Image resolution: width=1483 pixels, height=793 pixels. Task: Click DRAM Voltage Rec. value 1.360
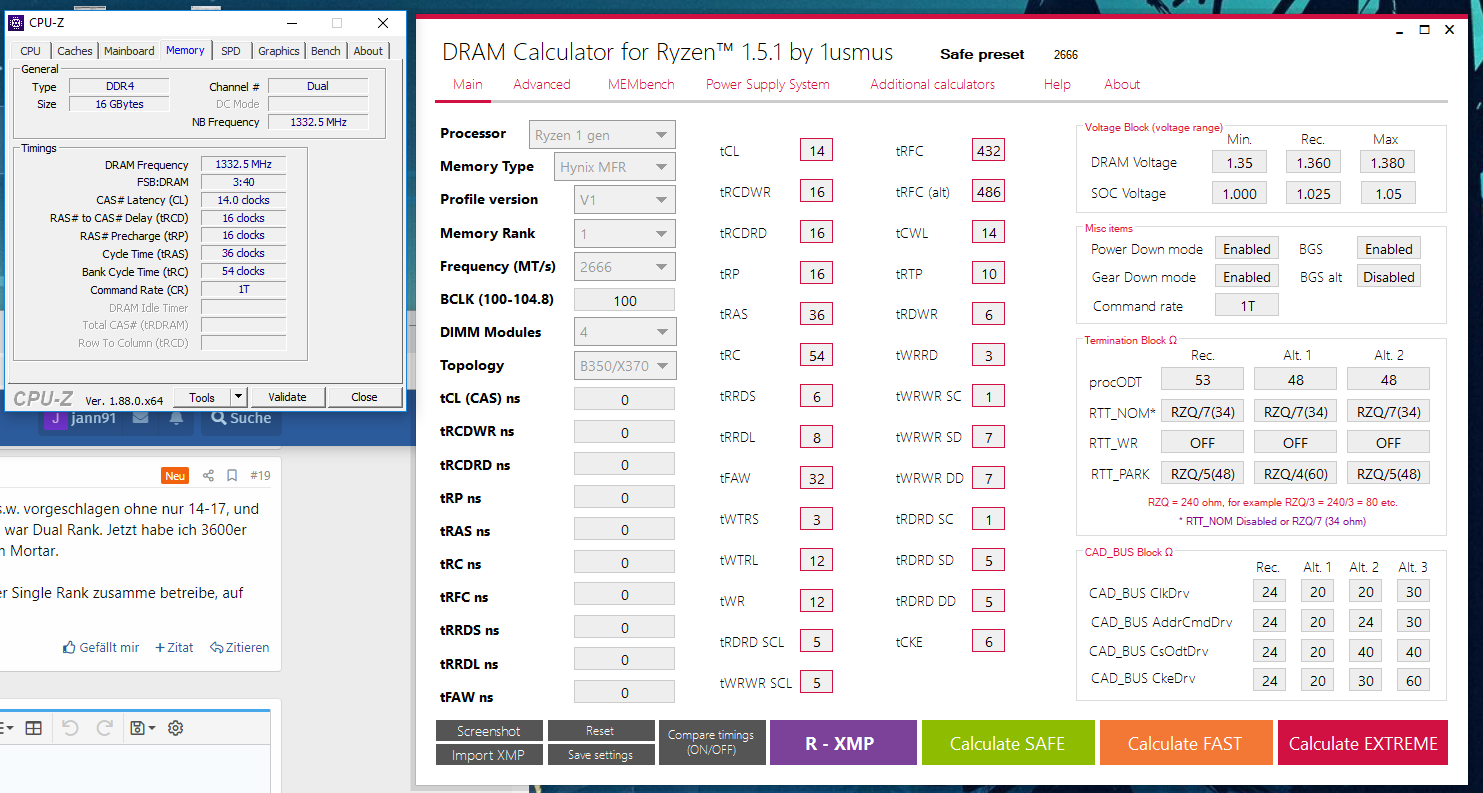[1313, 162]
